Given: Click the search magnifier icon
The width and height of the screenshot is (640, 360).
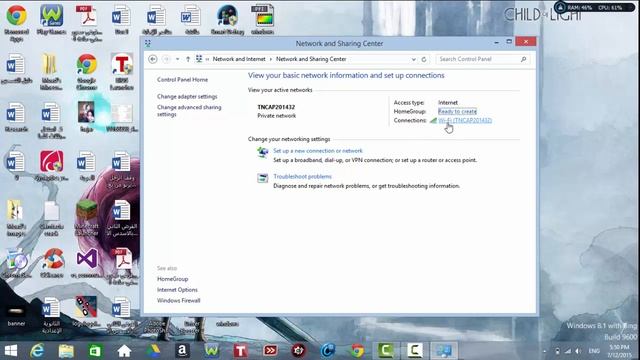Looking at the screenshot, I should pos(524,59).
